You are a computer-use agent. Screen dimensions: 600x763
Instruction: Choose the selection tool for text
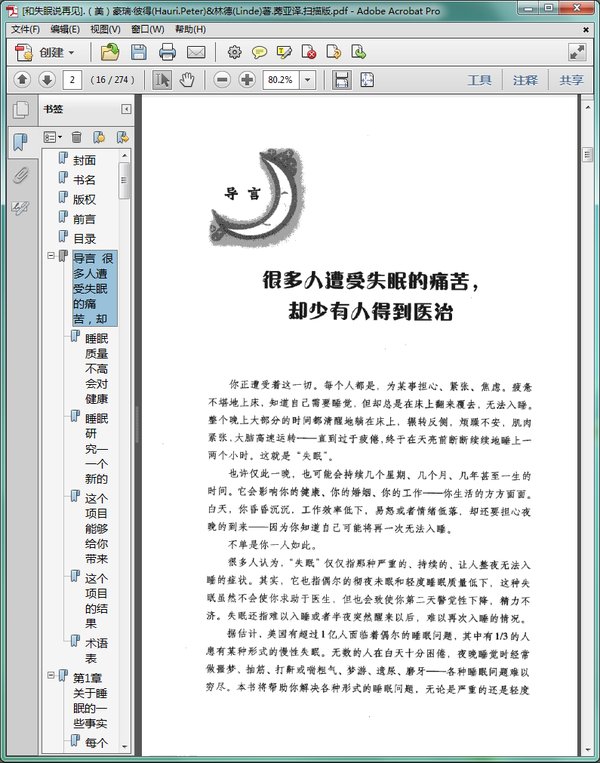162,79
